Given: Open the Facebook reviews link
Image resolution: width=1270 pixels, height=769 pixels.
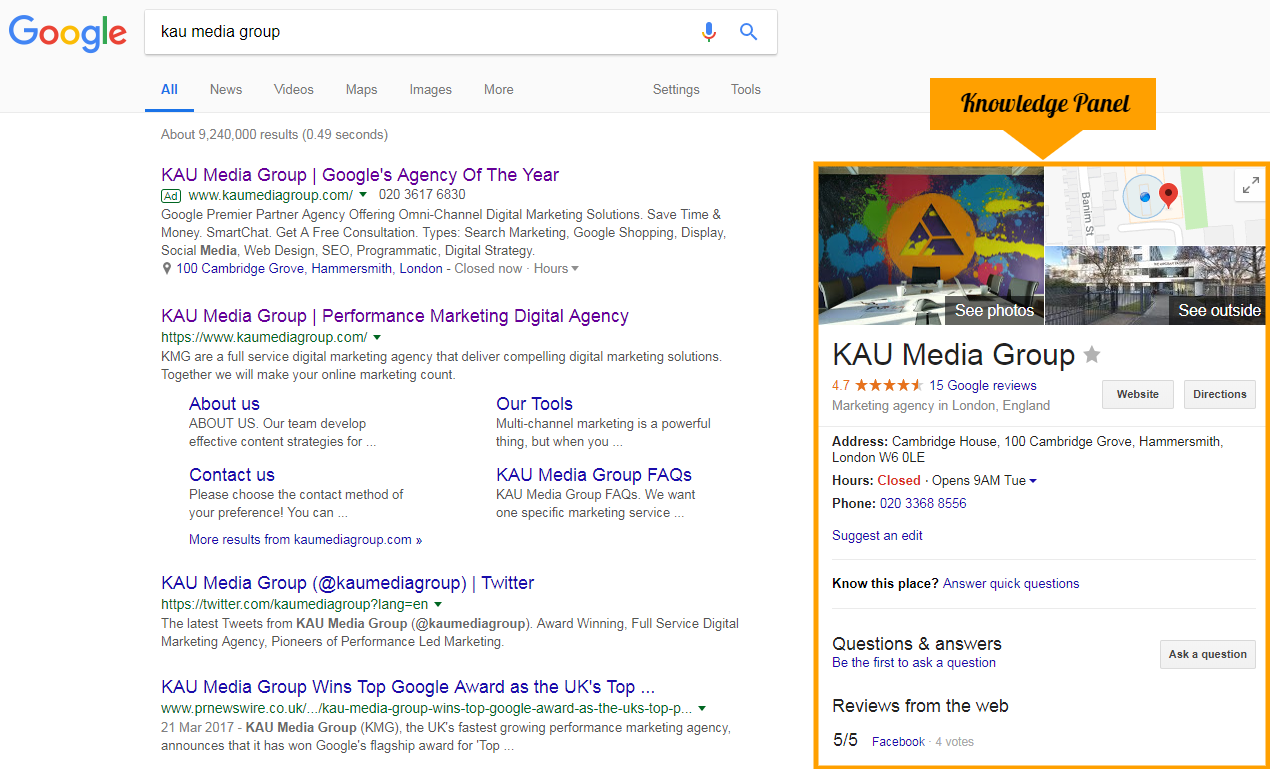Looking at the screenshot, I should pyautogui.click(x=898, y=742).
